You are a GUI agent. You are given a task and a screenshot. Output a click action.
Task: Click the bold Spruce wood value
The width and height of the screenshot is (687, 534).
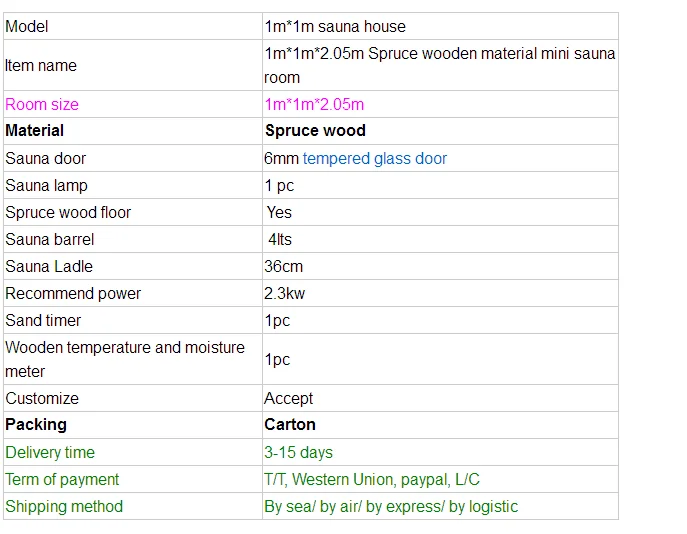(x=315, y=130)
